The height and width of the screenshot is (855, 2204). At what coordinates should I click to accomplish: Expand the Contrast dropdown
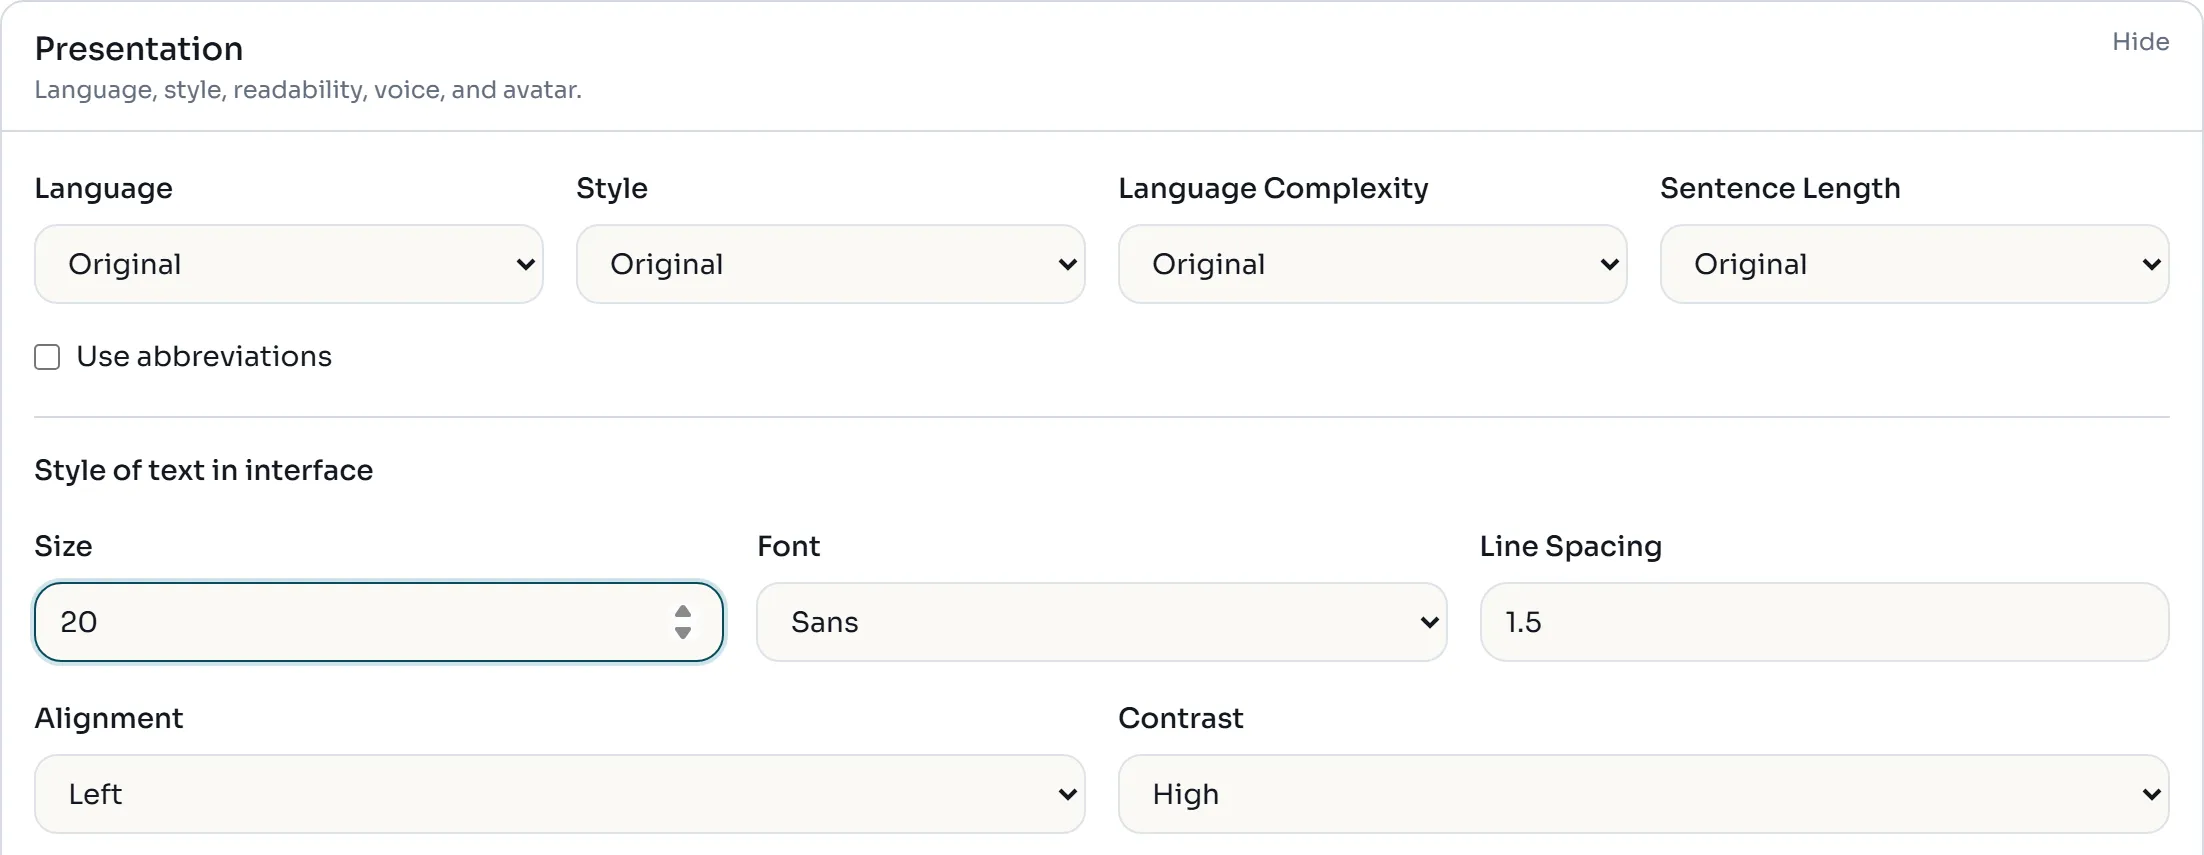click(x=1644, y=794)
